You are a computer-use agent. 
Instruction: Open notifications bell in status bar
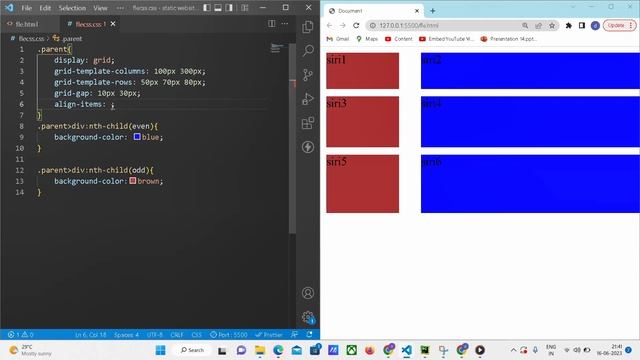(309, 335)
